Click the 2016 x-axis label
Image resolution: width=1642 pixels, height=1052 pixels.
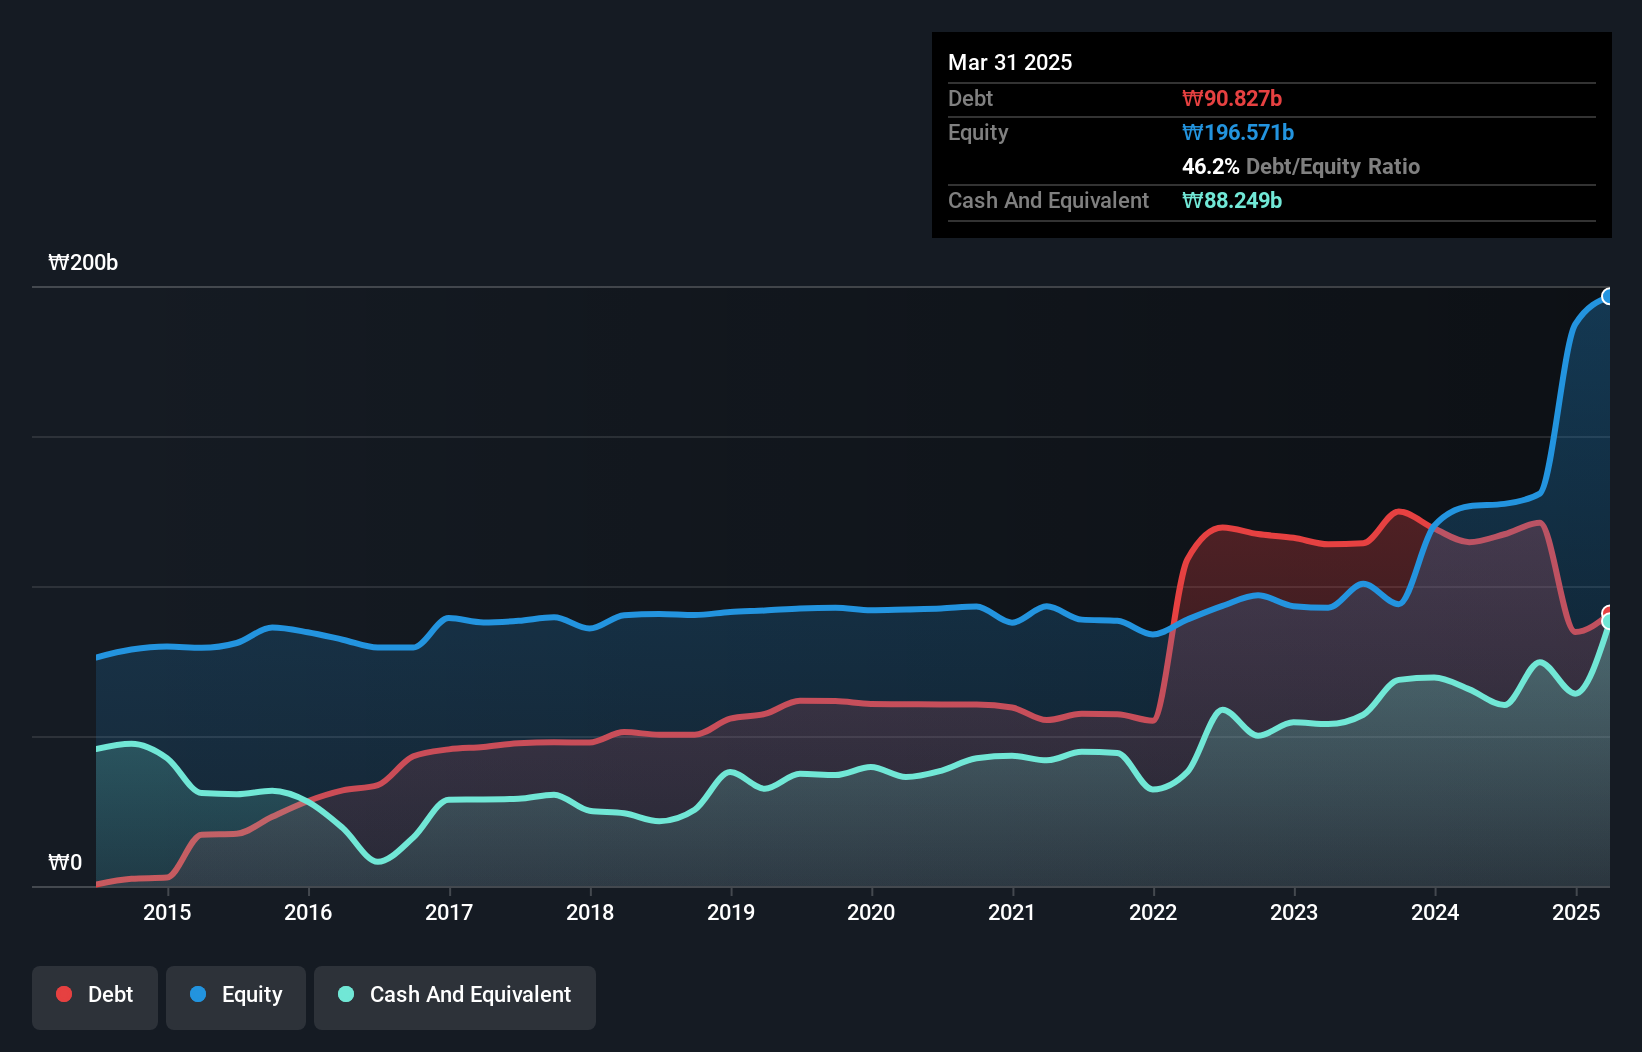click(x=308, y=912)
